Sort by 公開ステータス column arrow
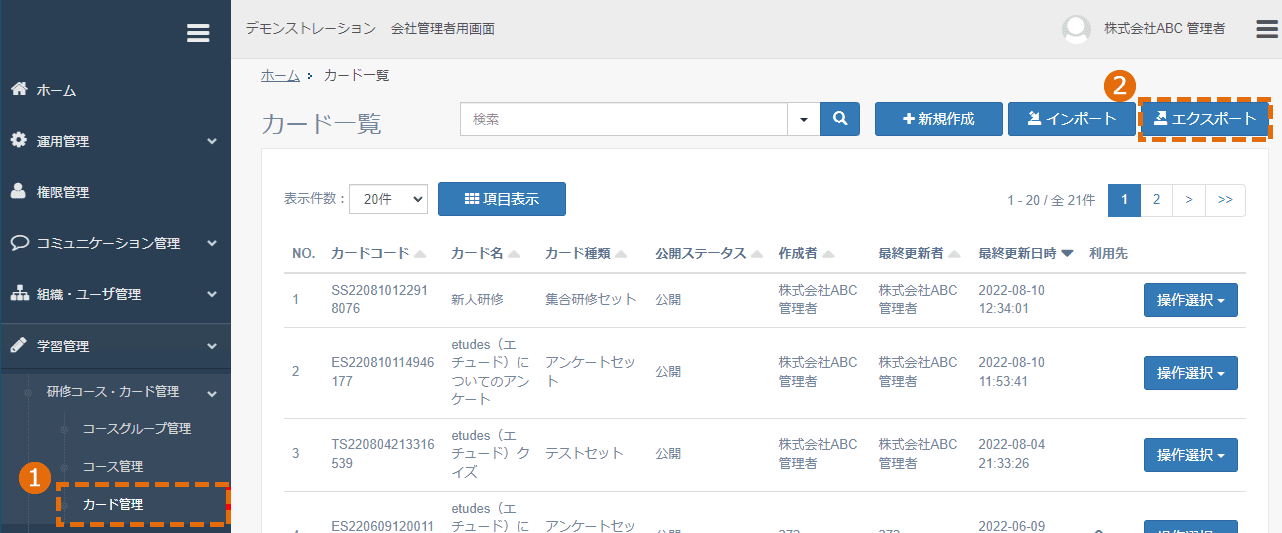The image size is (1282, 533). click(x=757, y=254)
